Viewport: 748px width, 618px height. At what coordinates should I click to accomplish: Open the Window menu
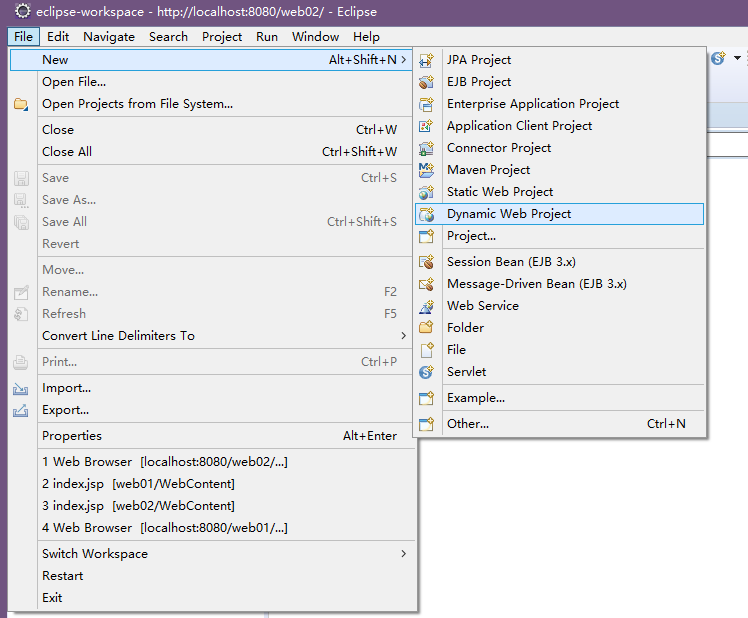[x=315, y=37]
